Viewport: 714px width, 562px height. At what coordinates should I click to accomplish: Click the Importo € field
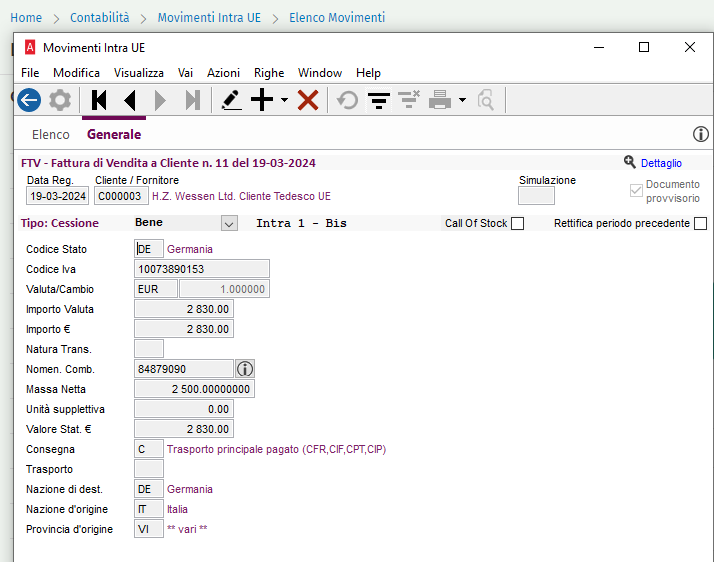click(184, 329)
